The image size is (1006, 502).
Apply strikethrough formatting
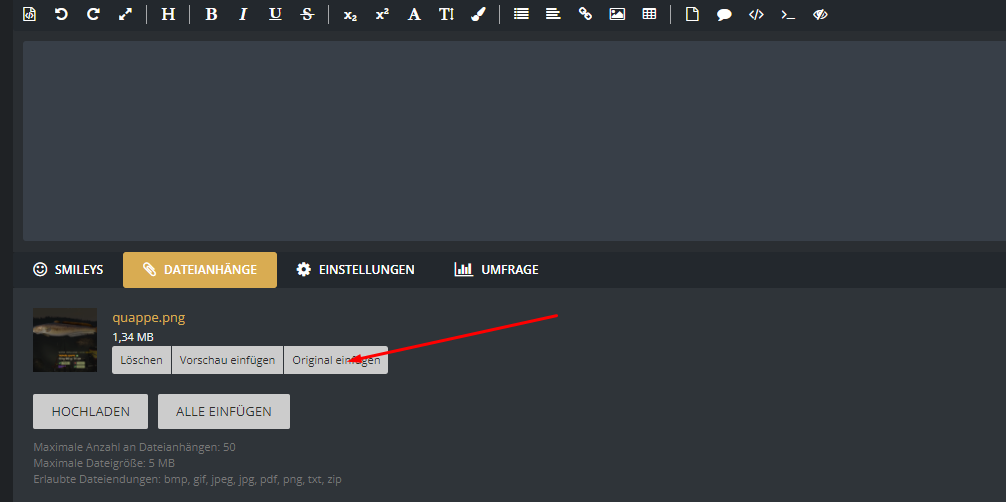[x=307, y=15]
